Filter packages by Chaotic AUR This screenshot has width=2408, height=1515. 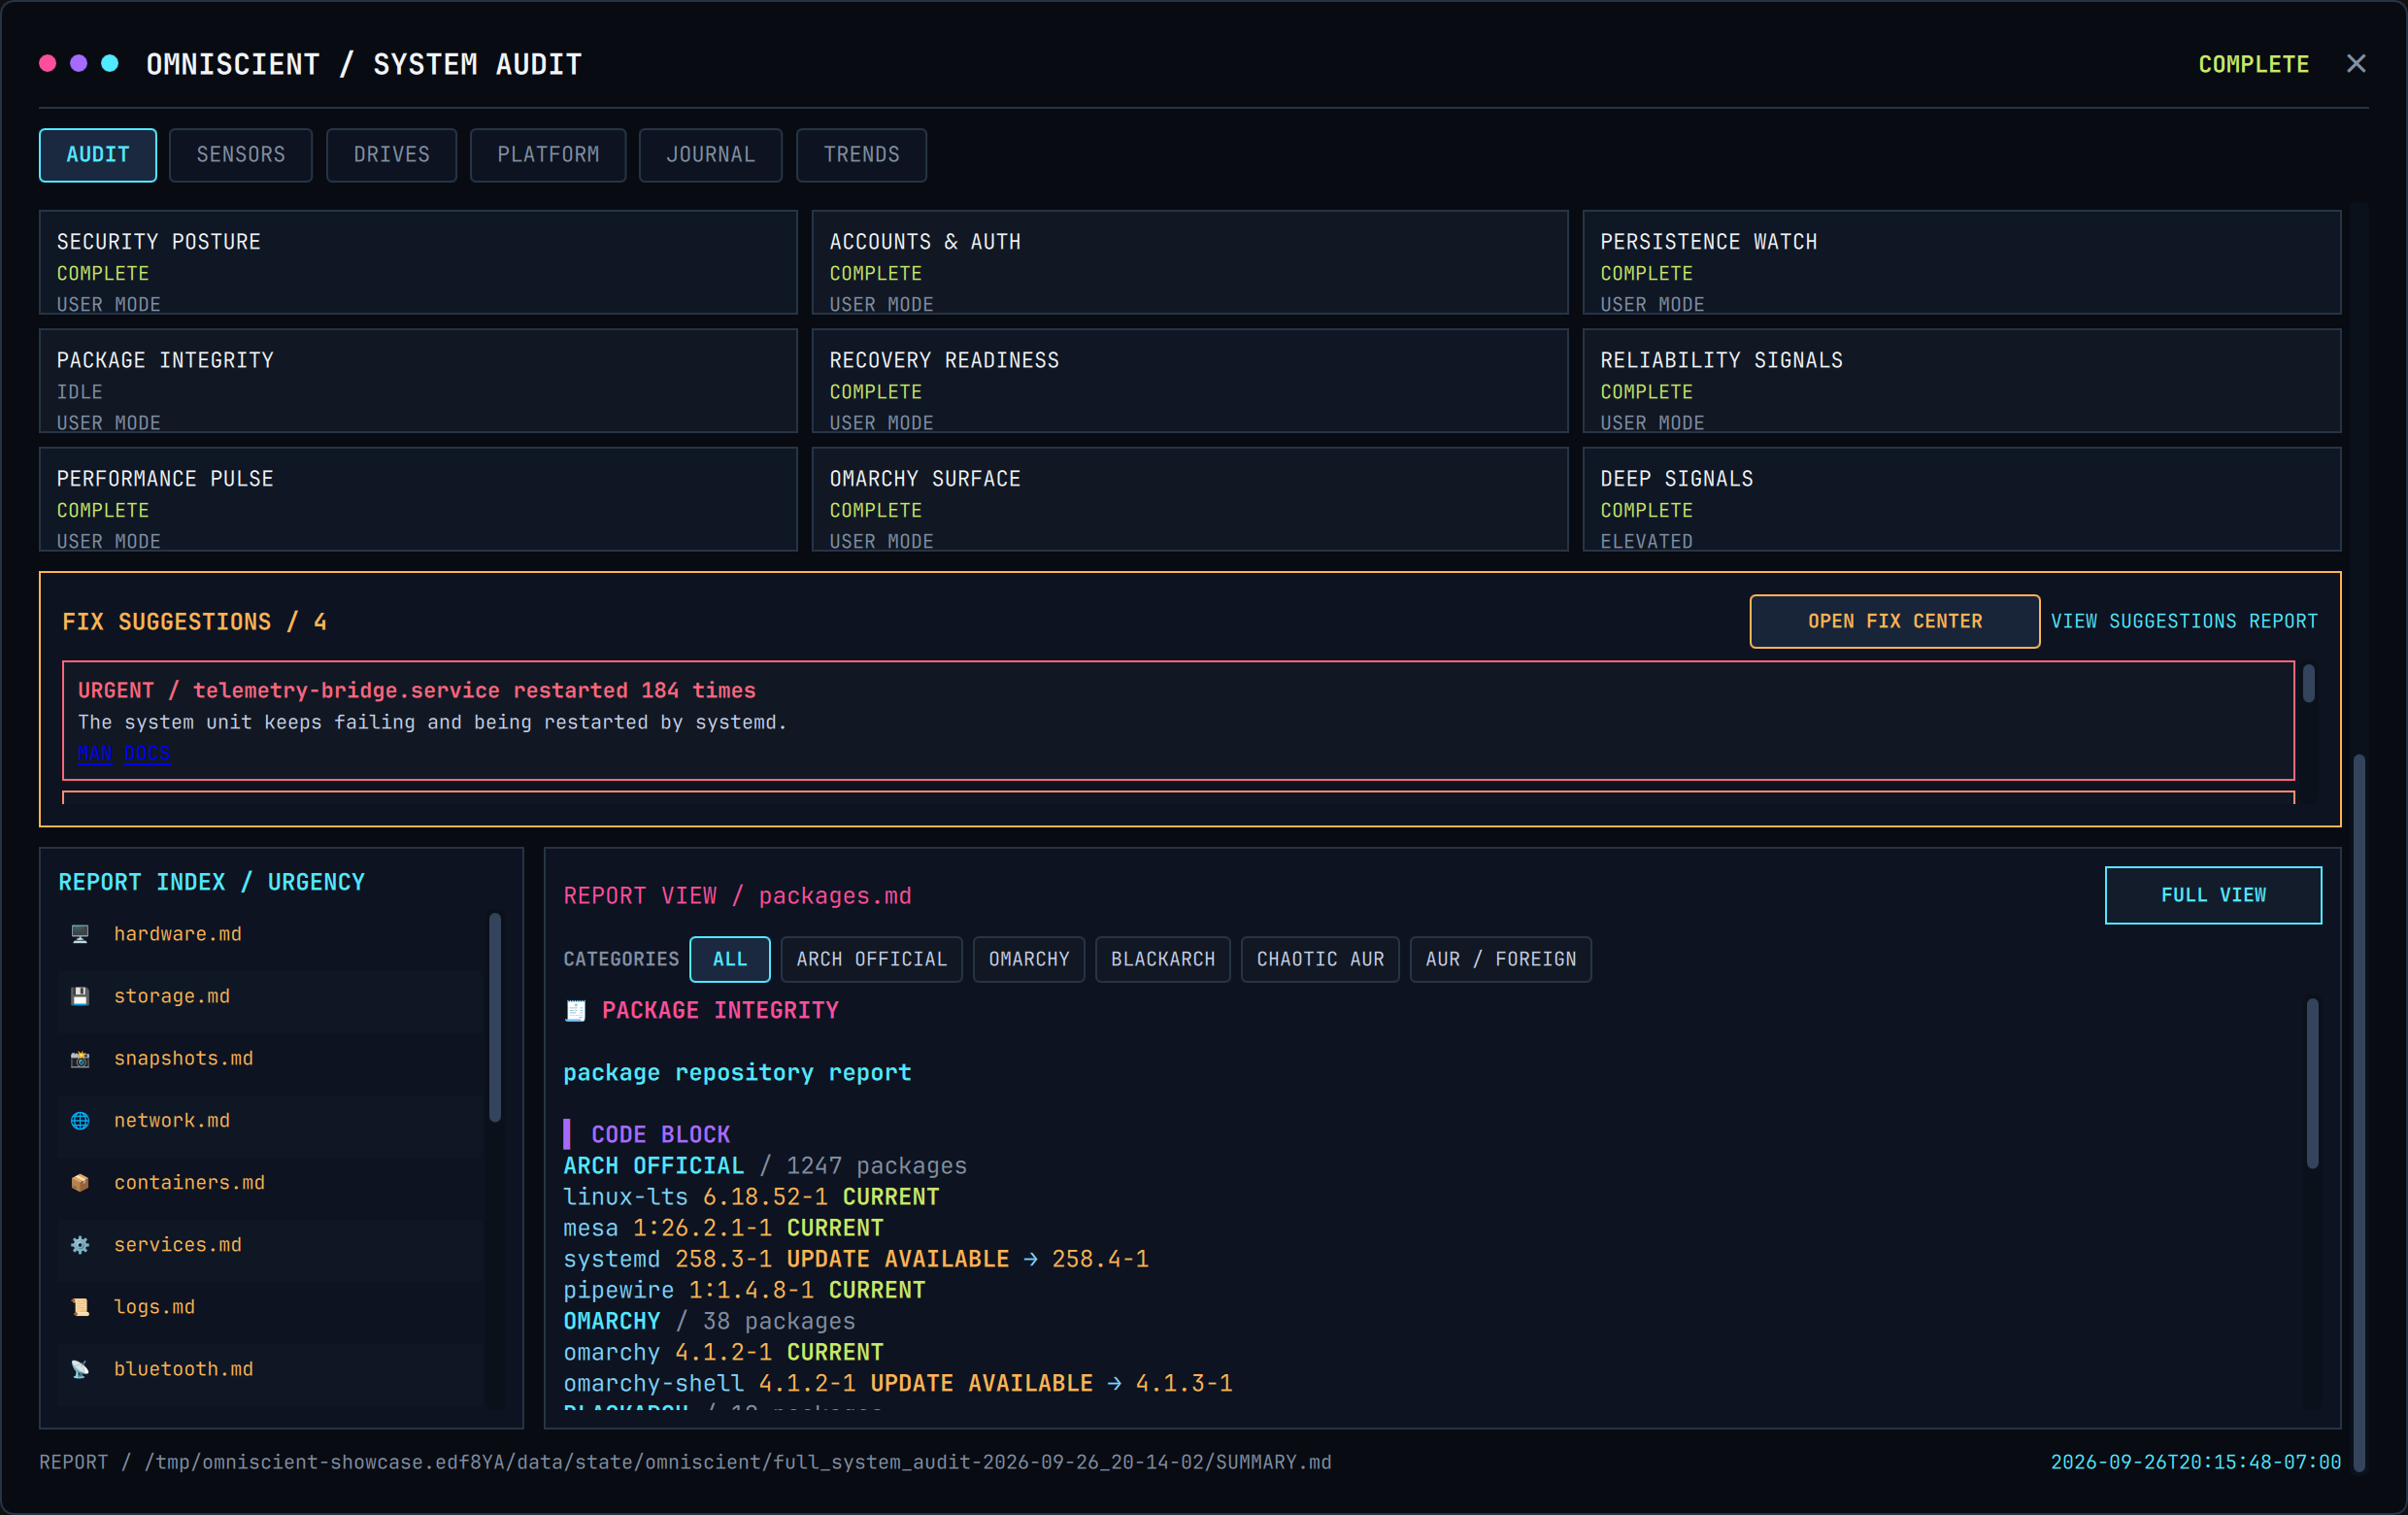[1320, 959]
